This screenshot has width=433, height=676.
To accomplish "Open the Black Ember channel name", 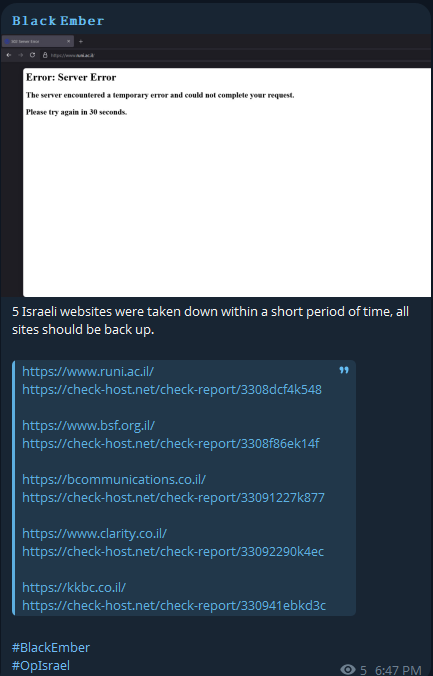I will click(58, 21).
